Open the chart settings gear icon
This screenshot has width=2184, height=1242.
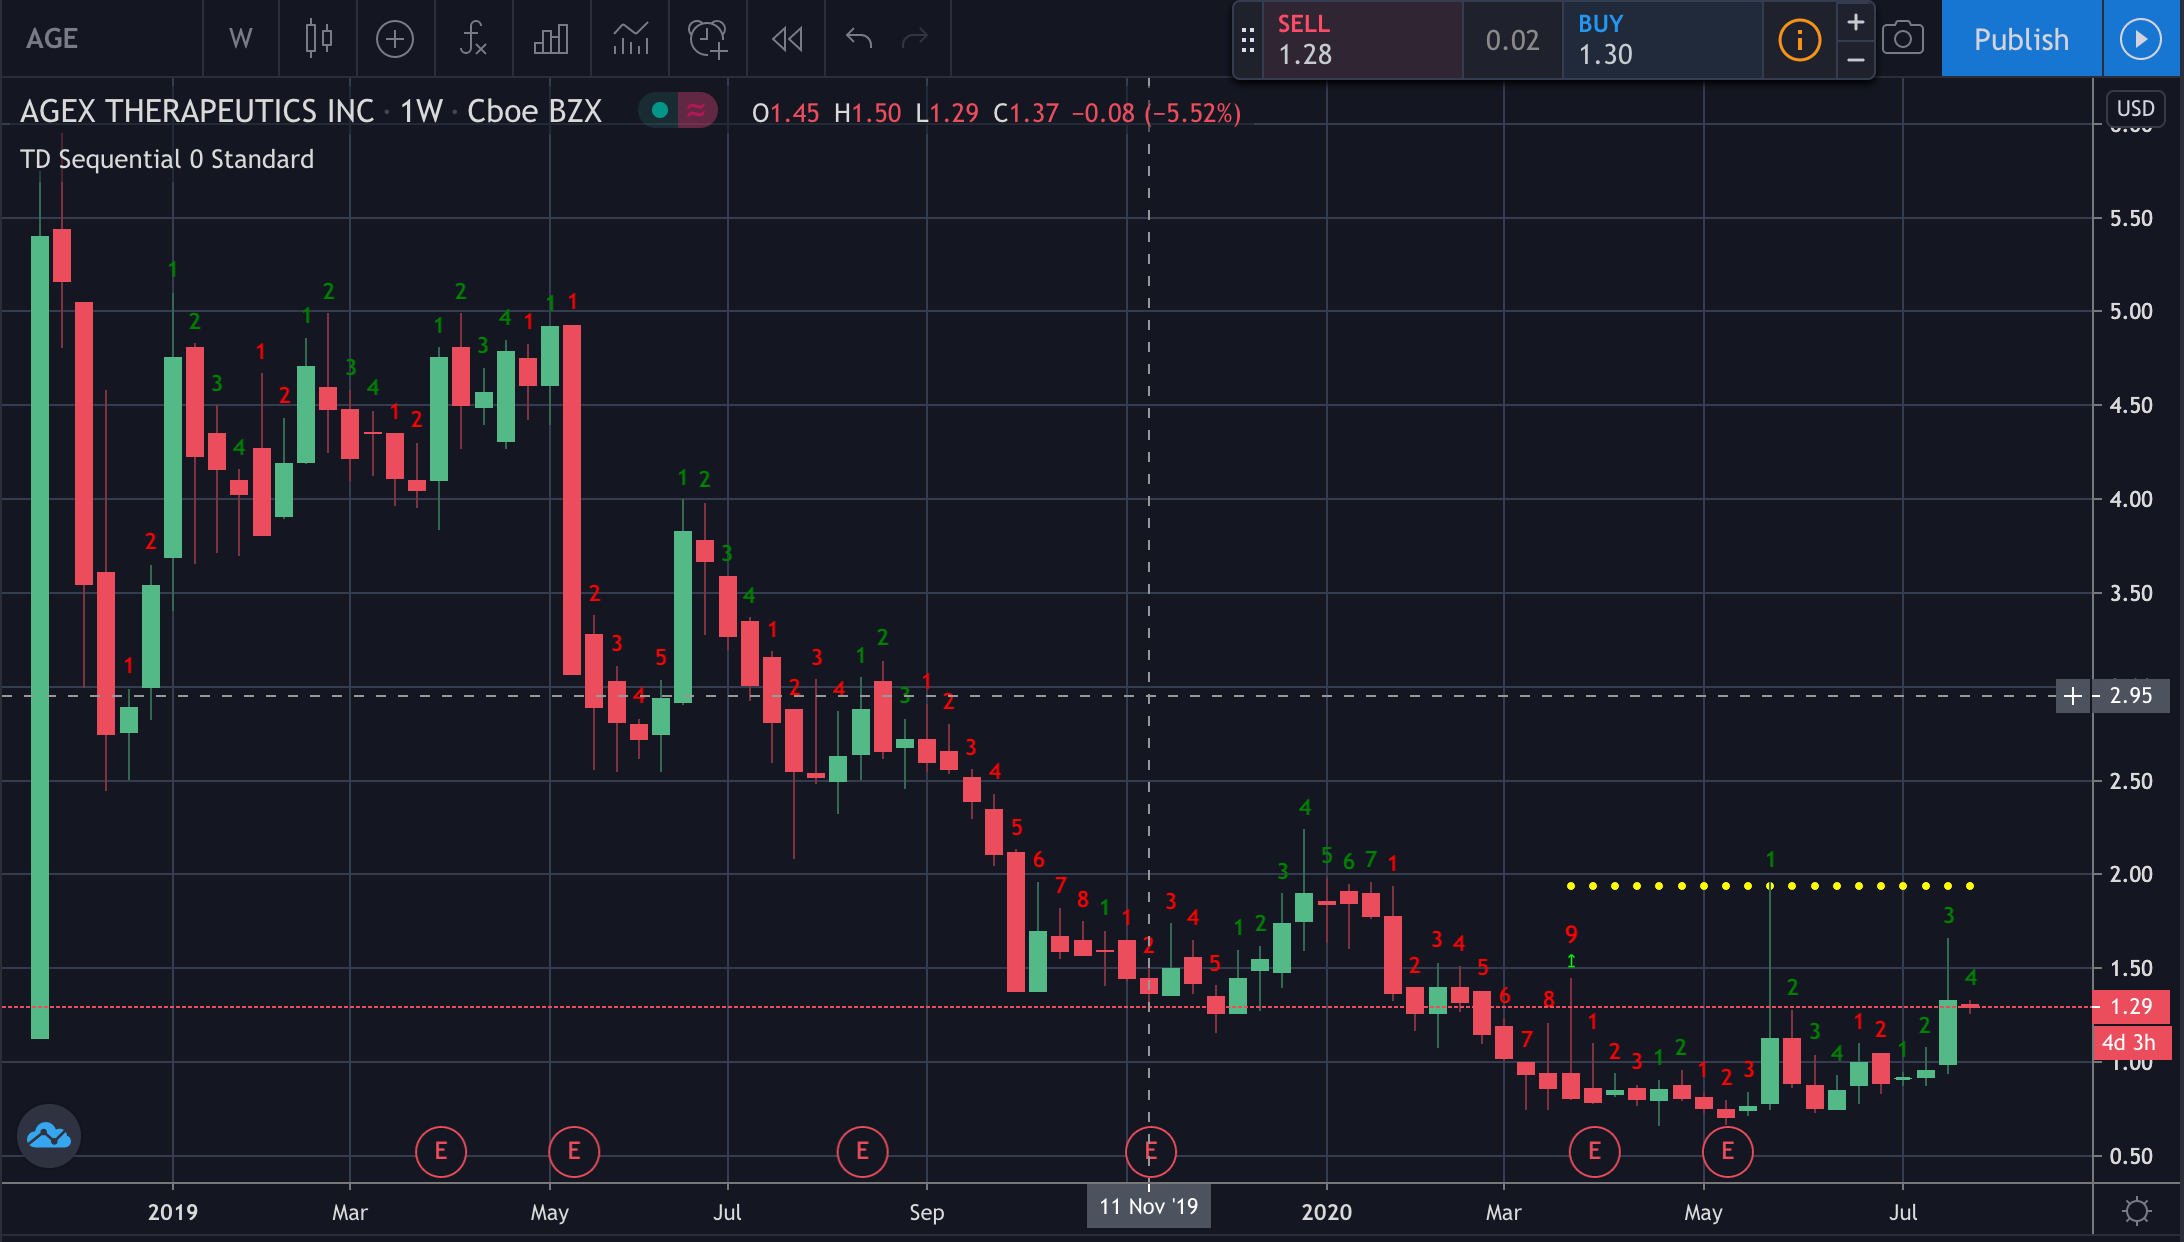tap(2137, 1212)
